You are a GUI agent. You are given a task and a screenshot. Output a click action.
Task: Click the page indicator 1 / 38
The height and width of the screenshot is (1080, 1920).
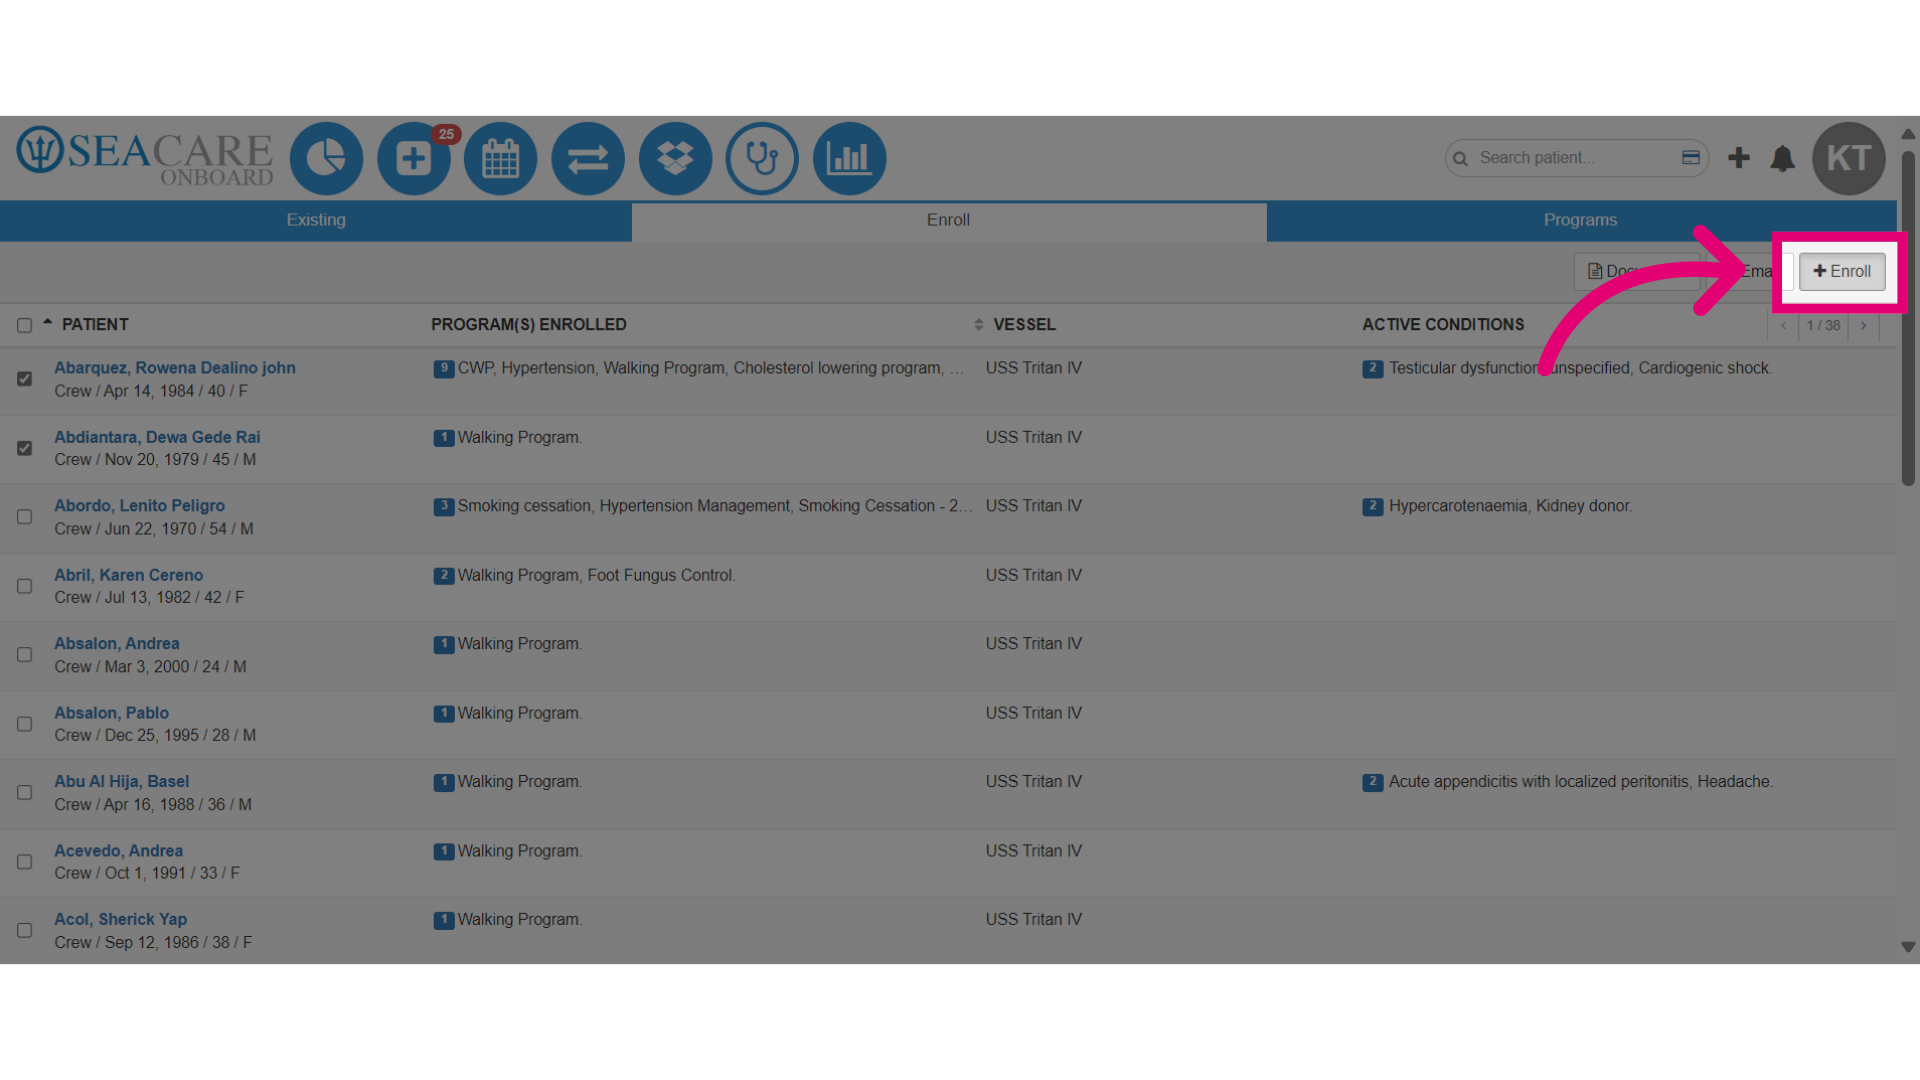pyautogui.click(x=1823, y=325)
